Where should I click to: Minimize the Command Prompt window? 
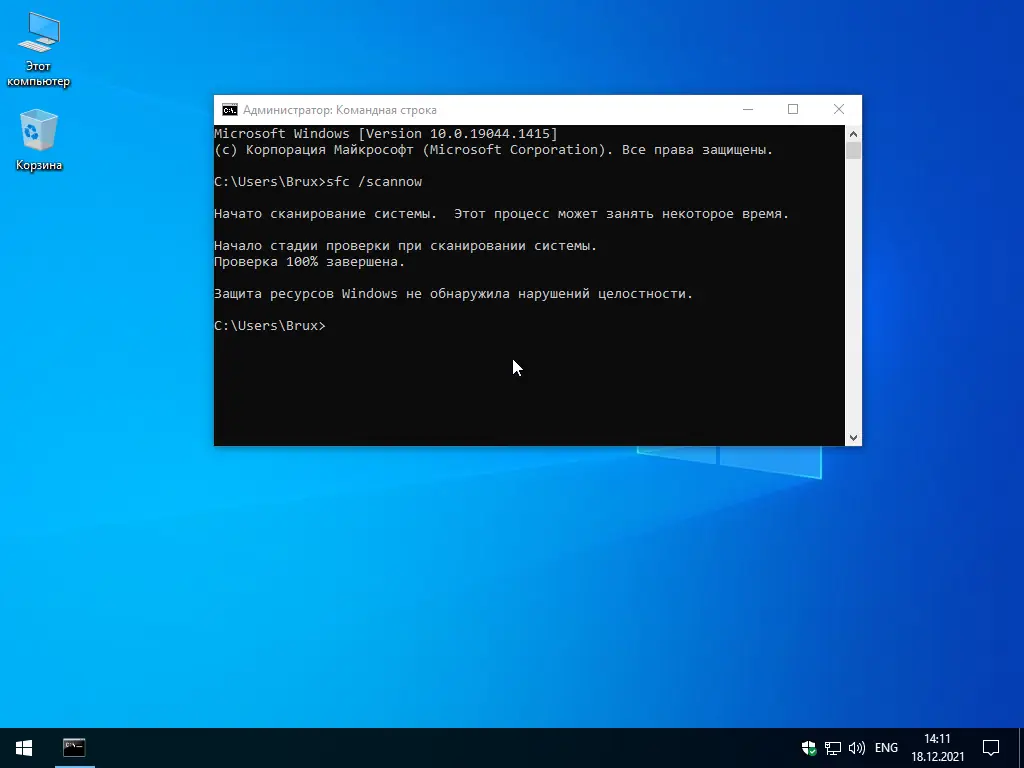tap(748, 109)
